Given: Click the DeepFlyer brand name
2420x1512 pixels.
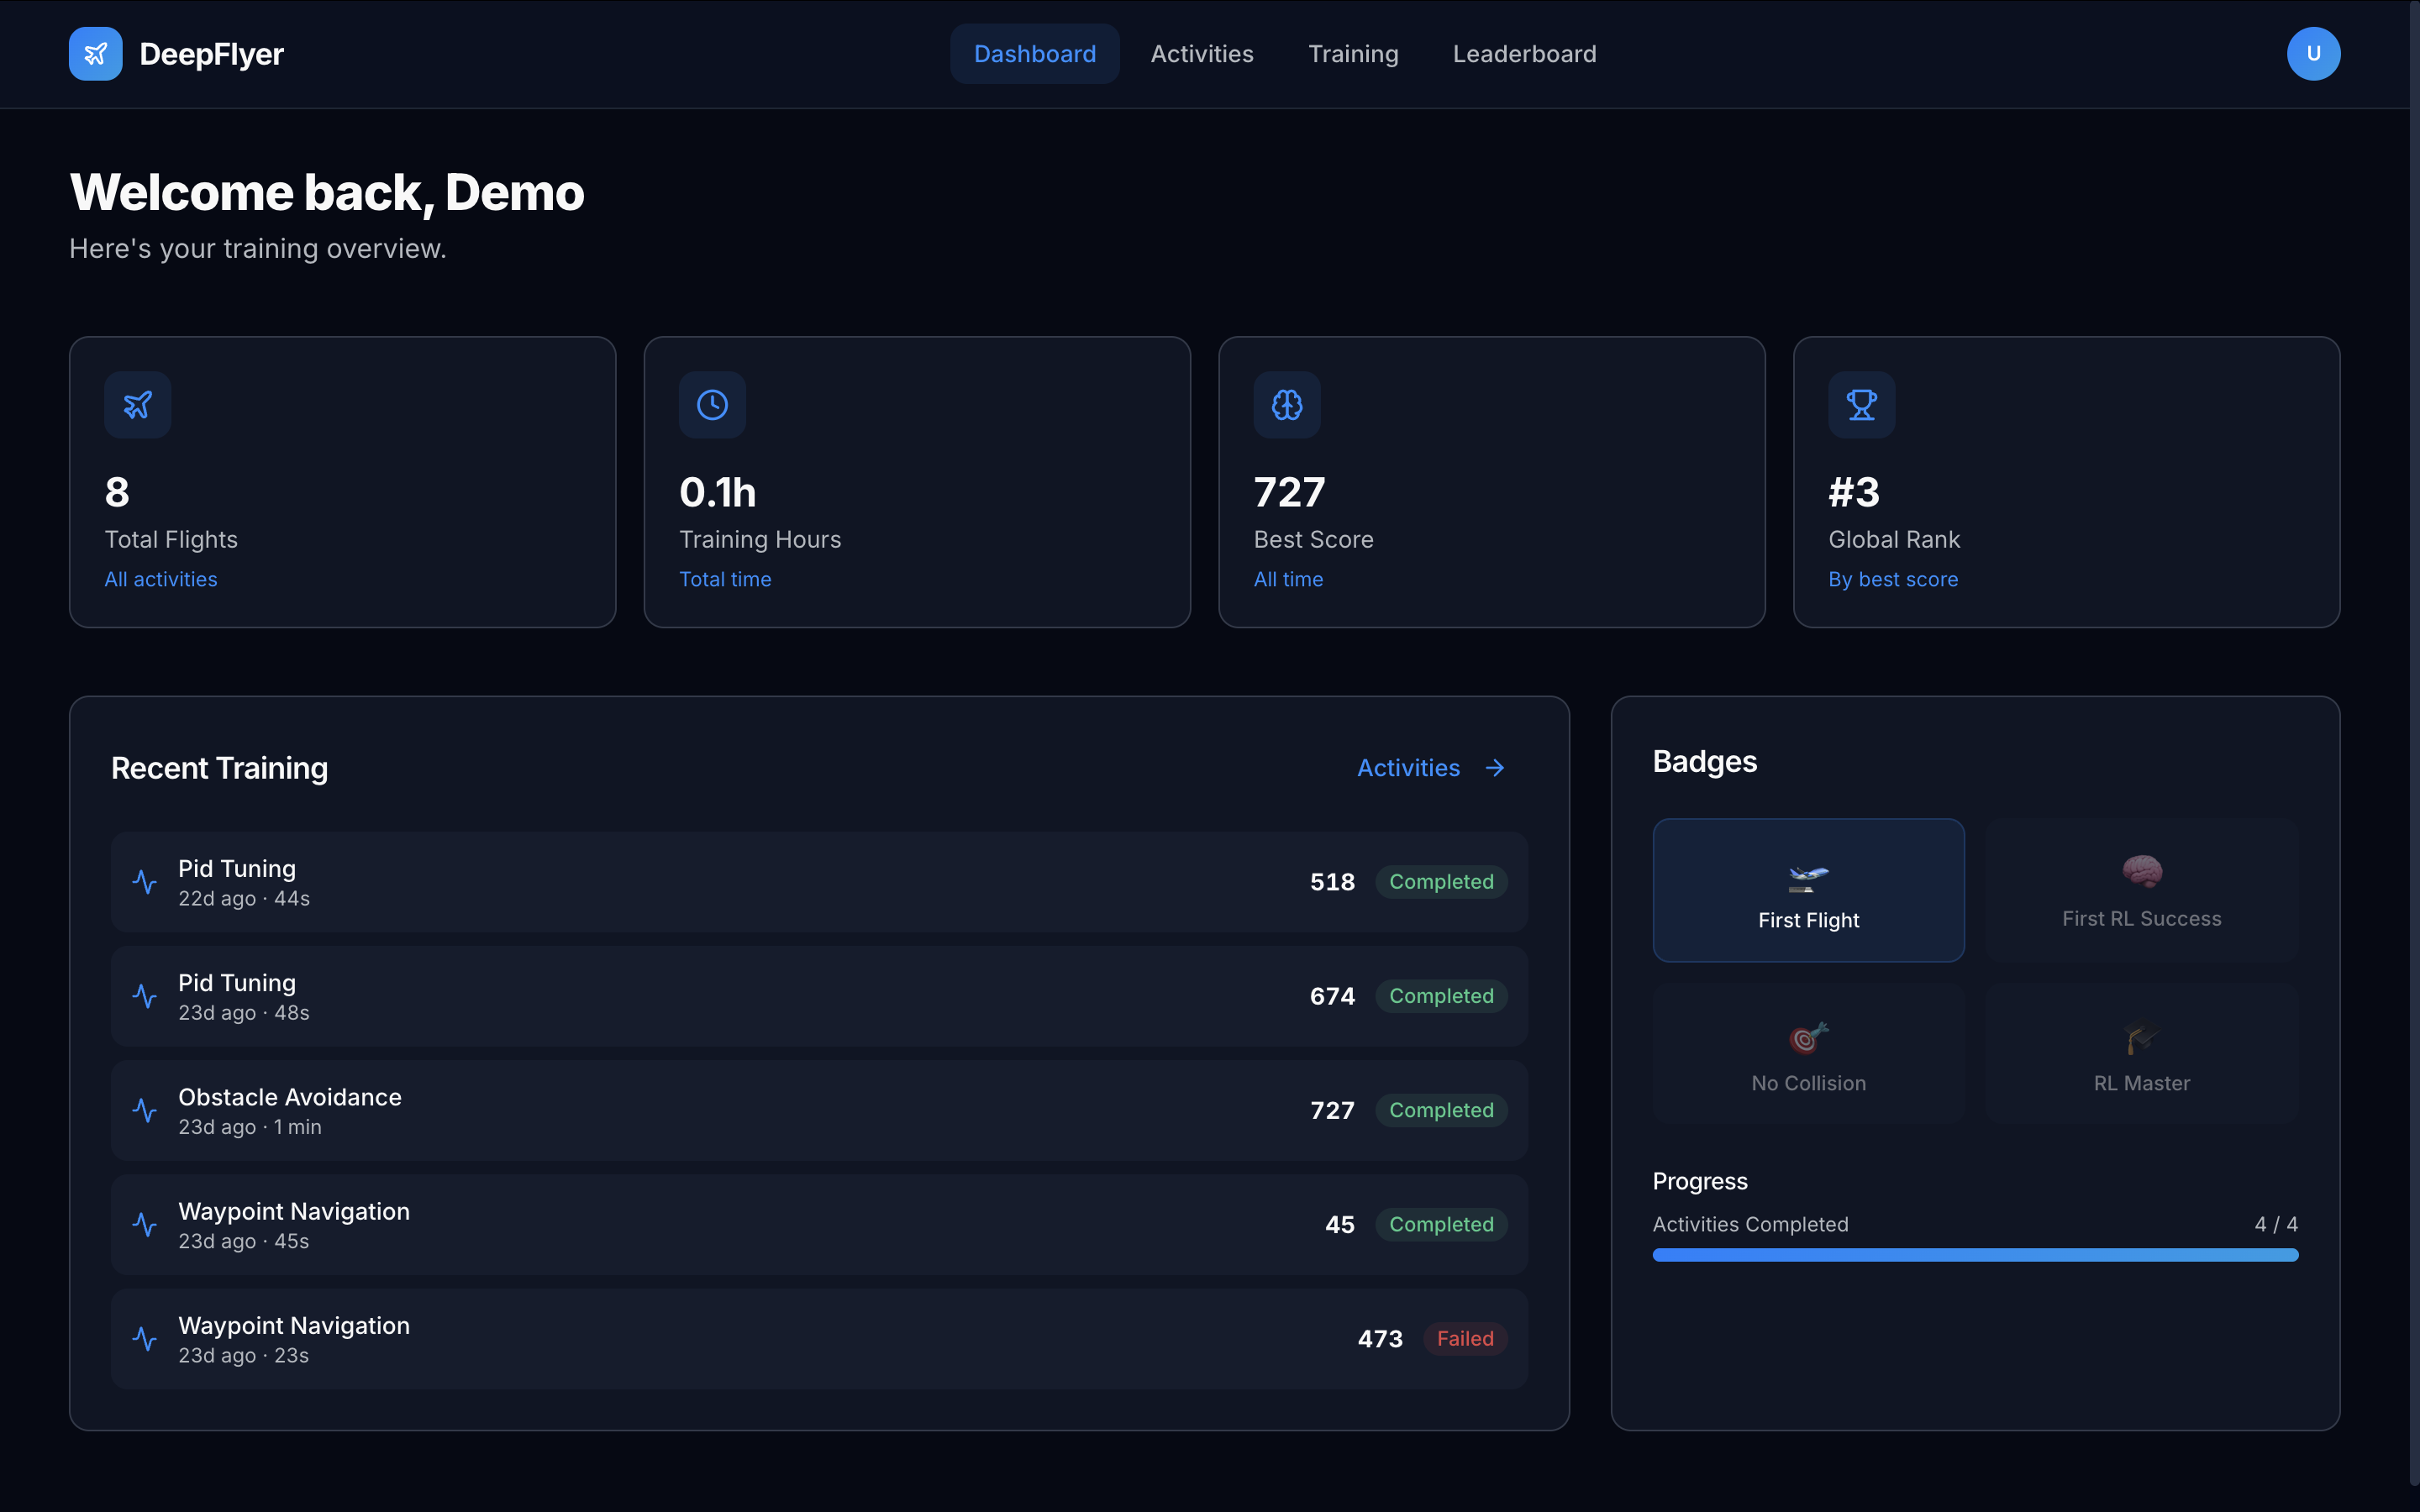Looking at the screenshot, I should click(x=212, y=54).
